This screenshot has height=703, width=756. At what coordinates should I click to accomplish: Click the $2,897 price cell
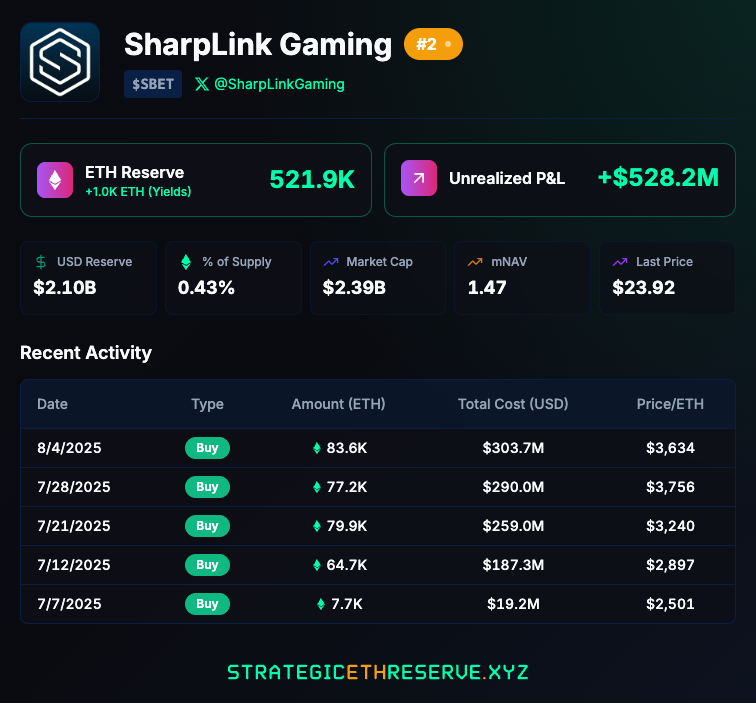pos(670,565)
